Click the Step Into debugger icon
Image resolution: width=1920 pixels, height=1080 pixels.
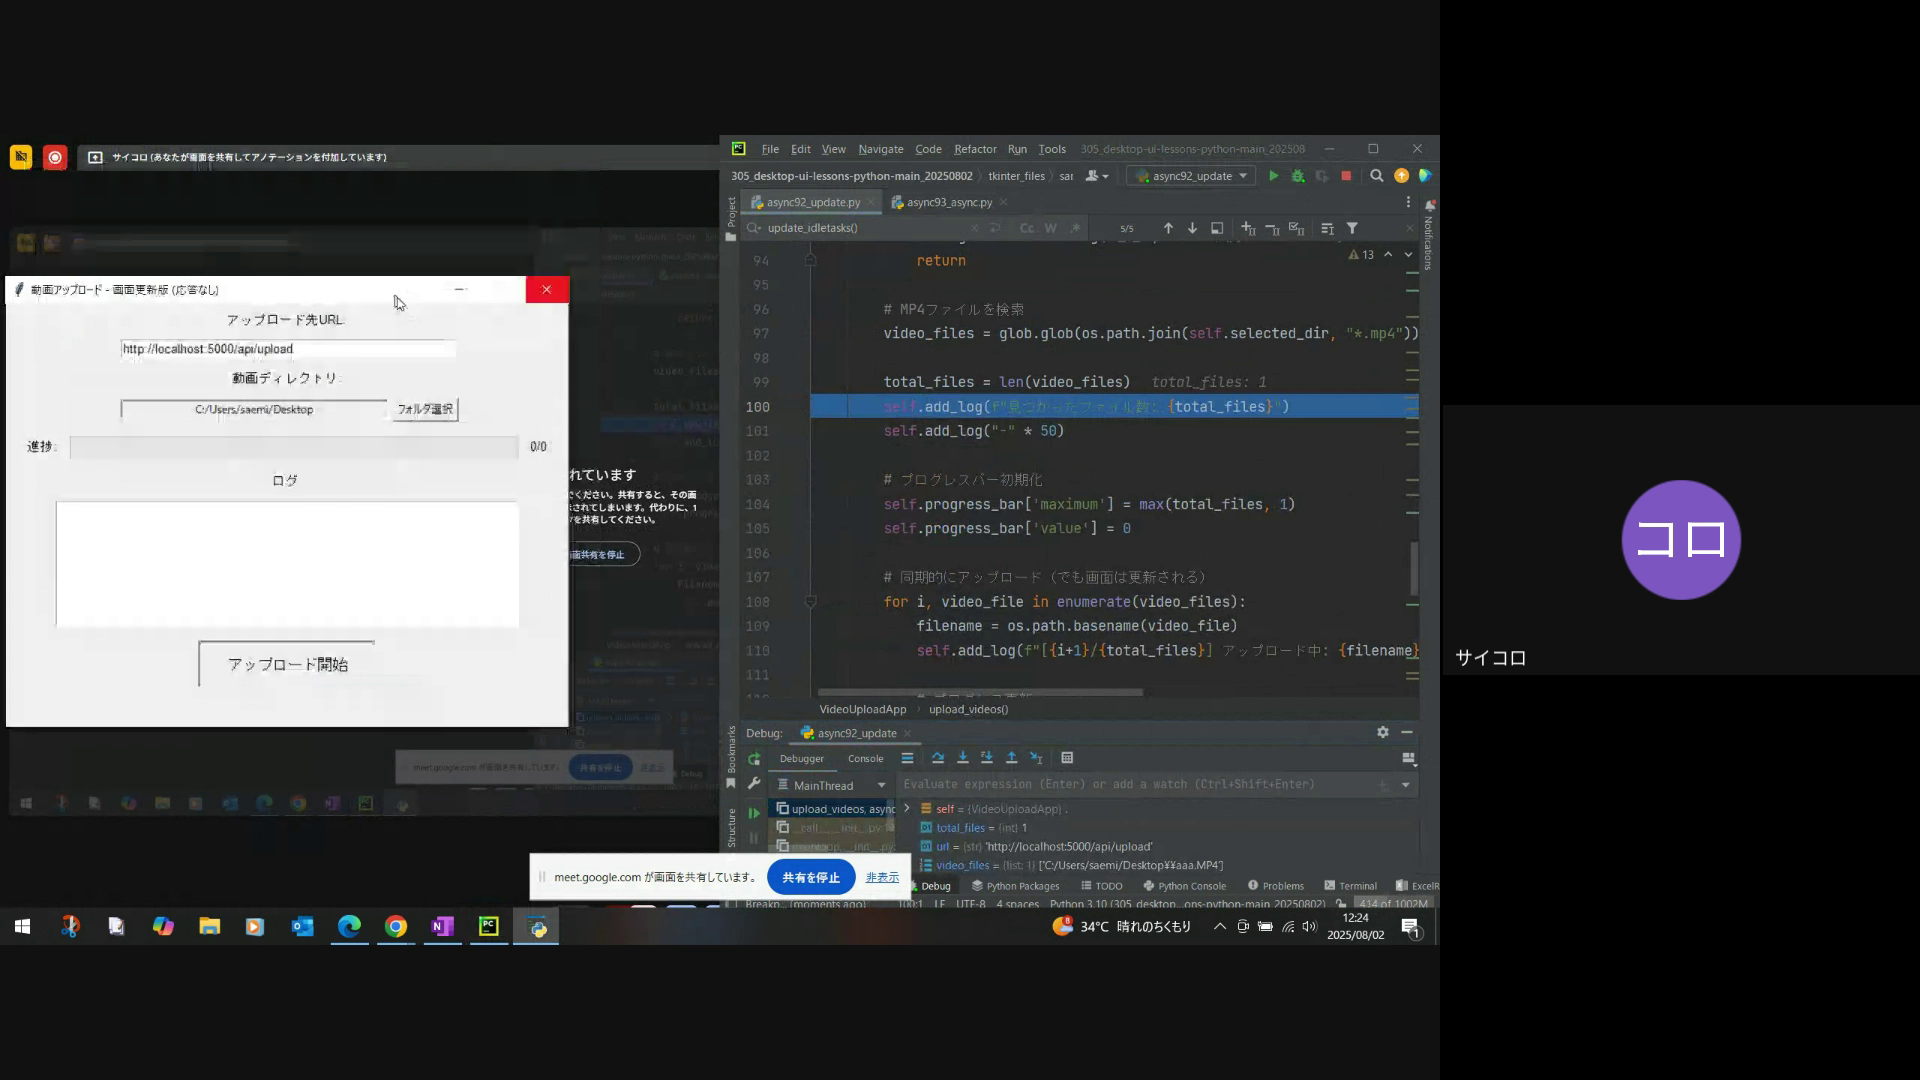pos(962,758)
